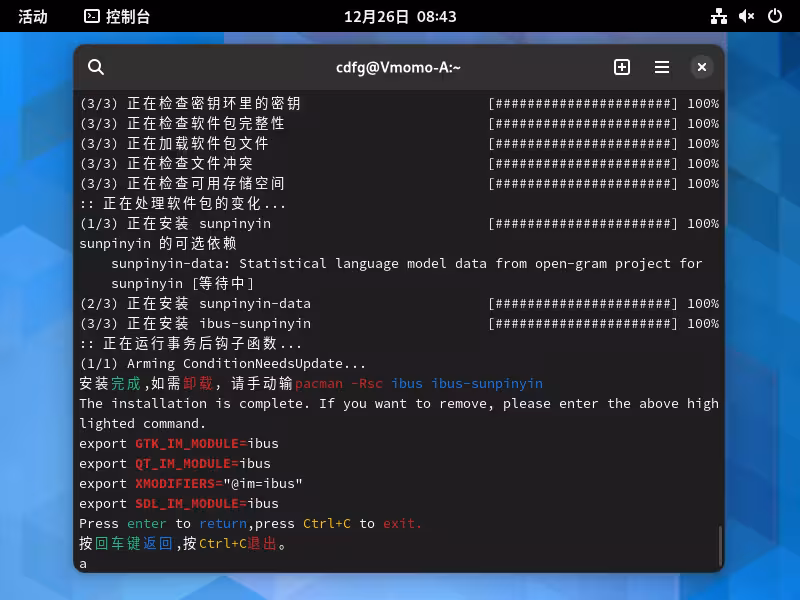Open the terminal search magnifier icon
Image resolution: width=800 pixels, height=600 pixels.
pyautogui.click(x=96, y=67)
